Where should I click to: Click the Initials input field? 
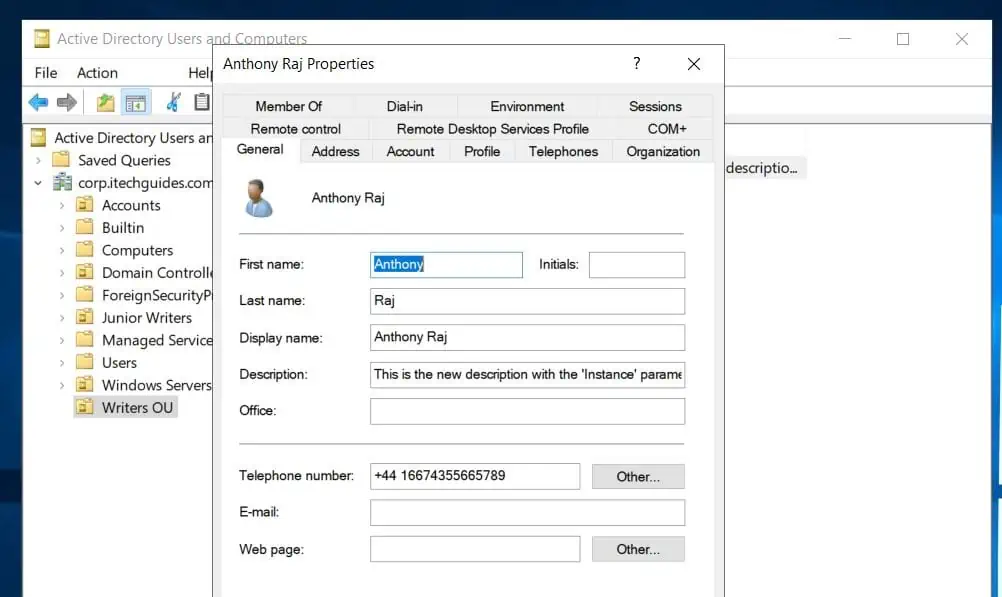636,265
